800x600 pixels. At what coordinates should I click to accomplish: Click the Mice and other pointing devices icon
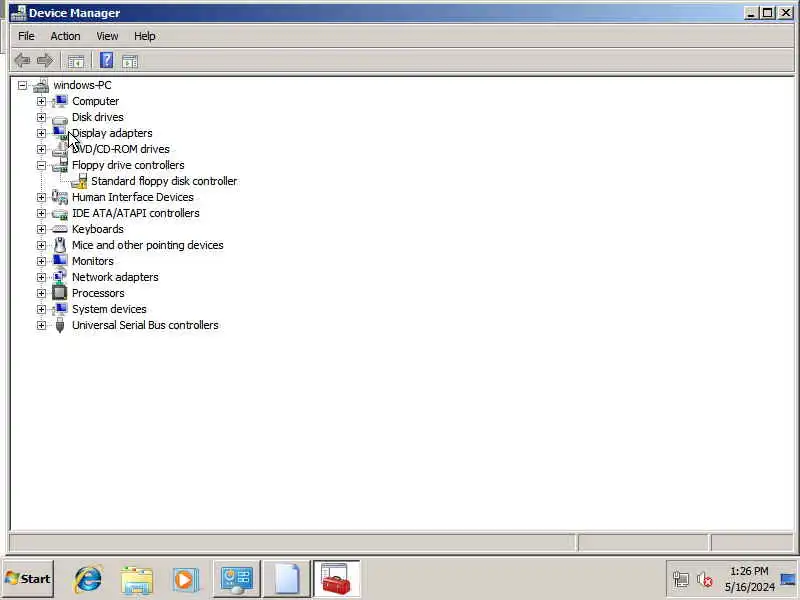coord(60,245)
